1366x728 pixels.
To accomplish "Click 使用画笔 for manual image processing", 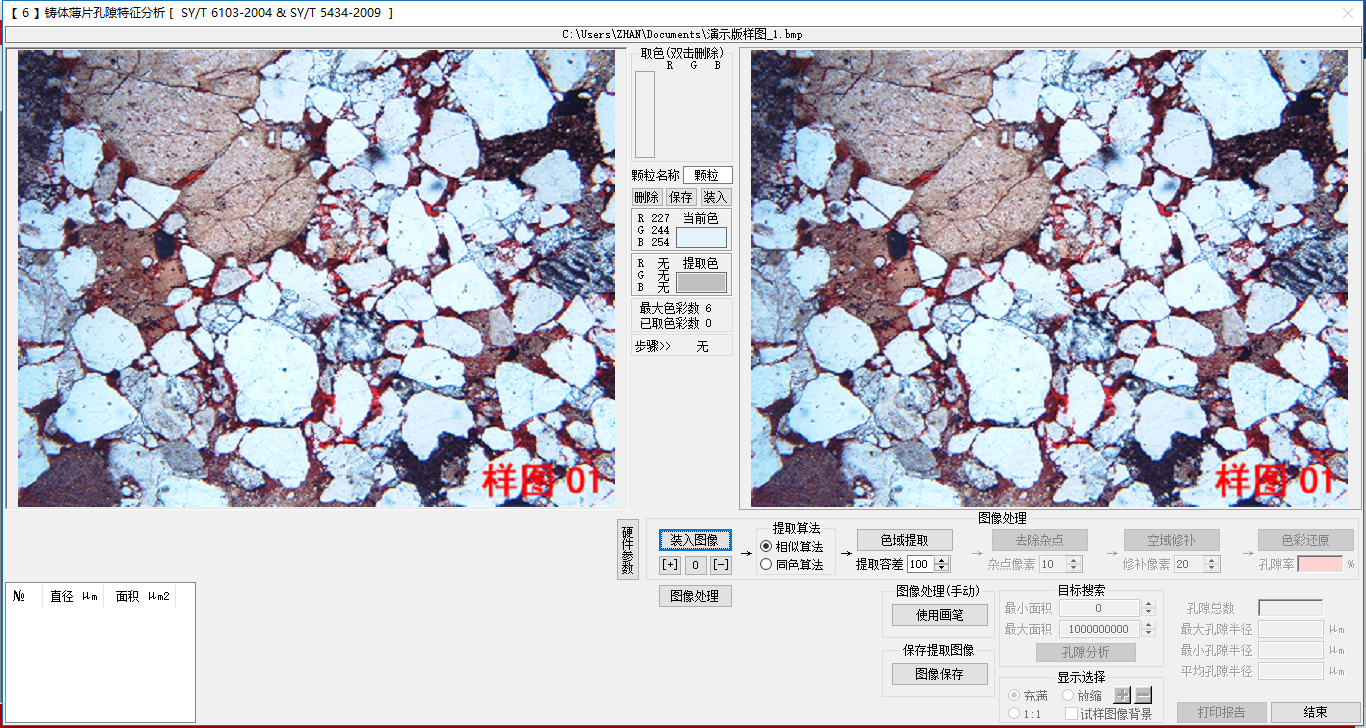I will tap(940, 615).
